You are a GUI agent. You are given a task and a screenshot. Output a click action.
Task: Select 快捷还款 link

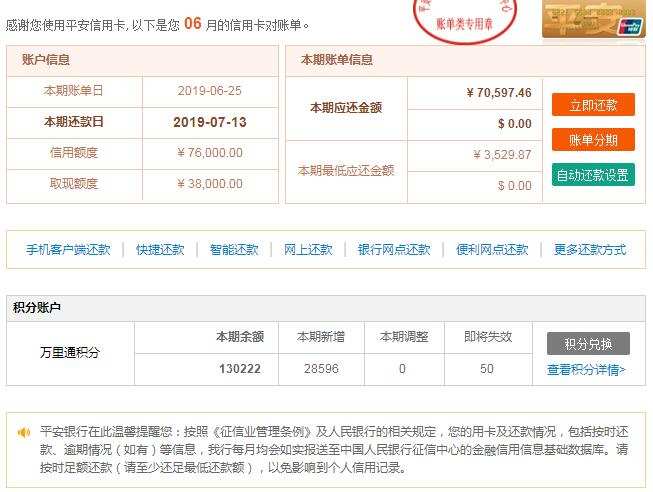[x=160, y=250]
